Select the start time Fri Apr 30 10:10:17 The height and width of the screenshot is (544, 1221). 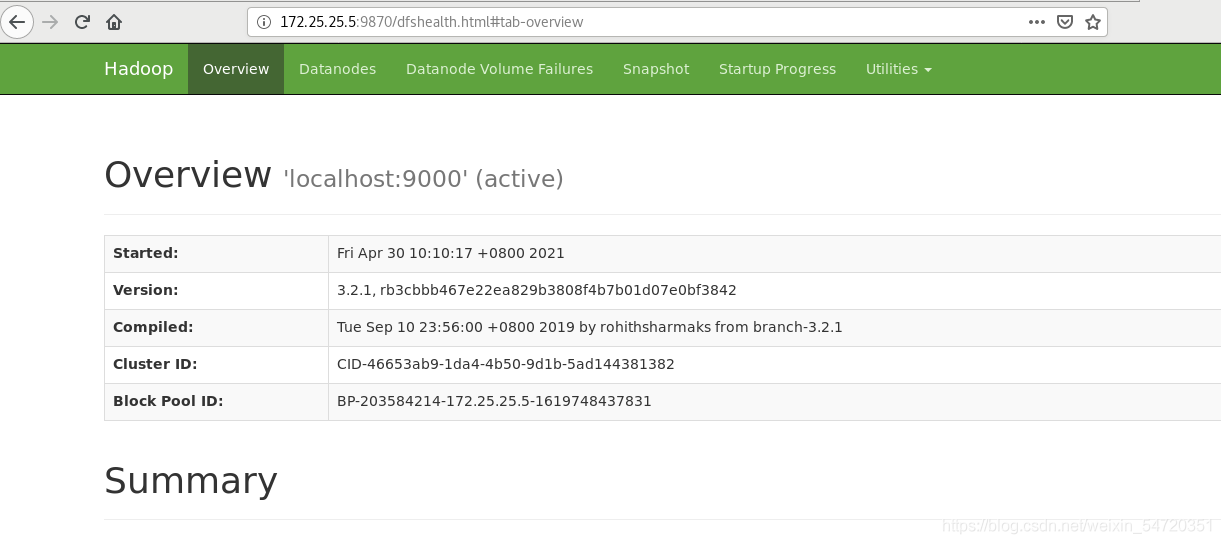(451, 253)
